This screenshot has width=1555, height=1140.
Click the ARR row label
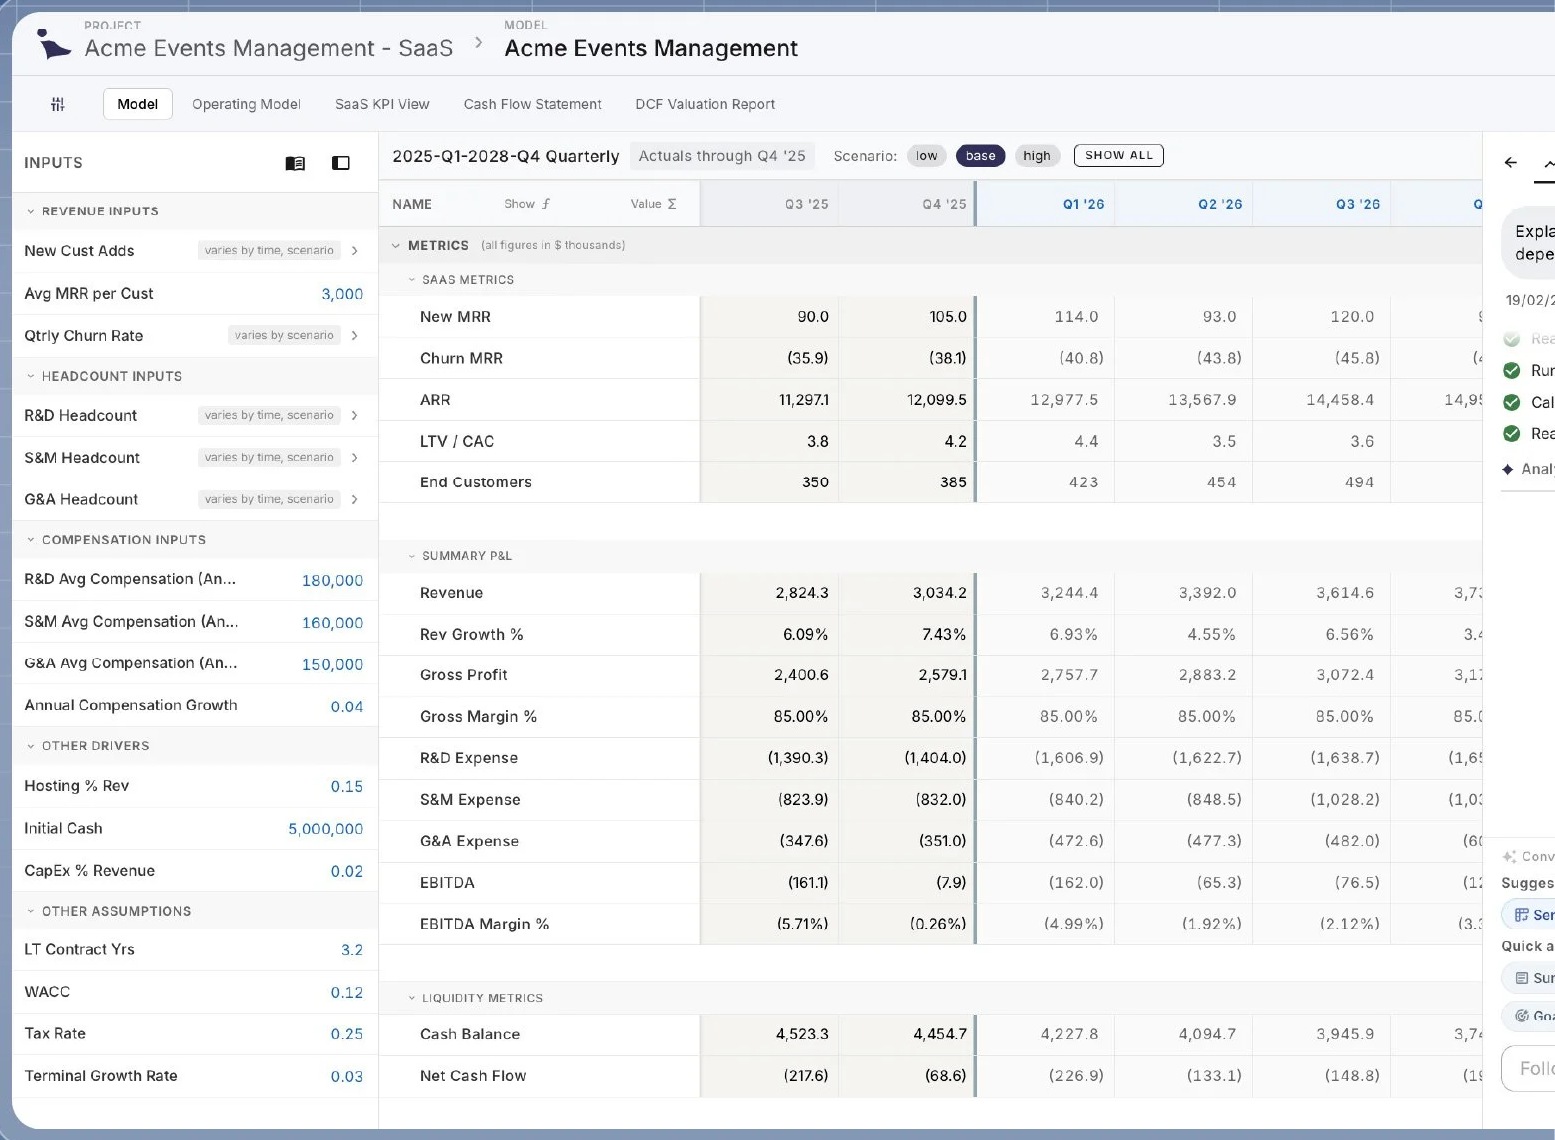pyautogui.click(x=435, y=400)
